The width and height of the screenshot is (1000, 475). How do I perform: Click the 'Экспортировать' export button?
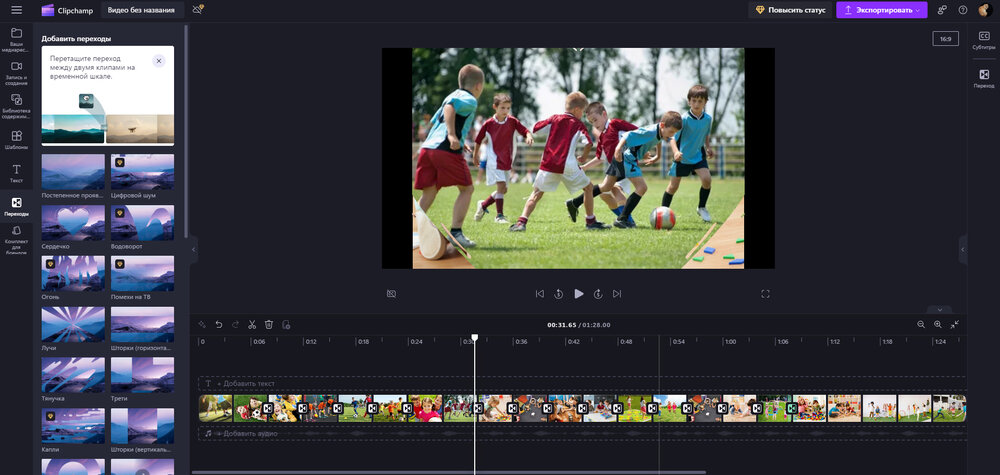(882, 10)
